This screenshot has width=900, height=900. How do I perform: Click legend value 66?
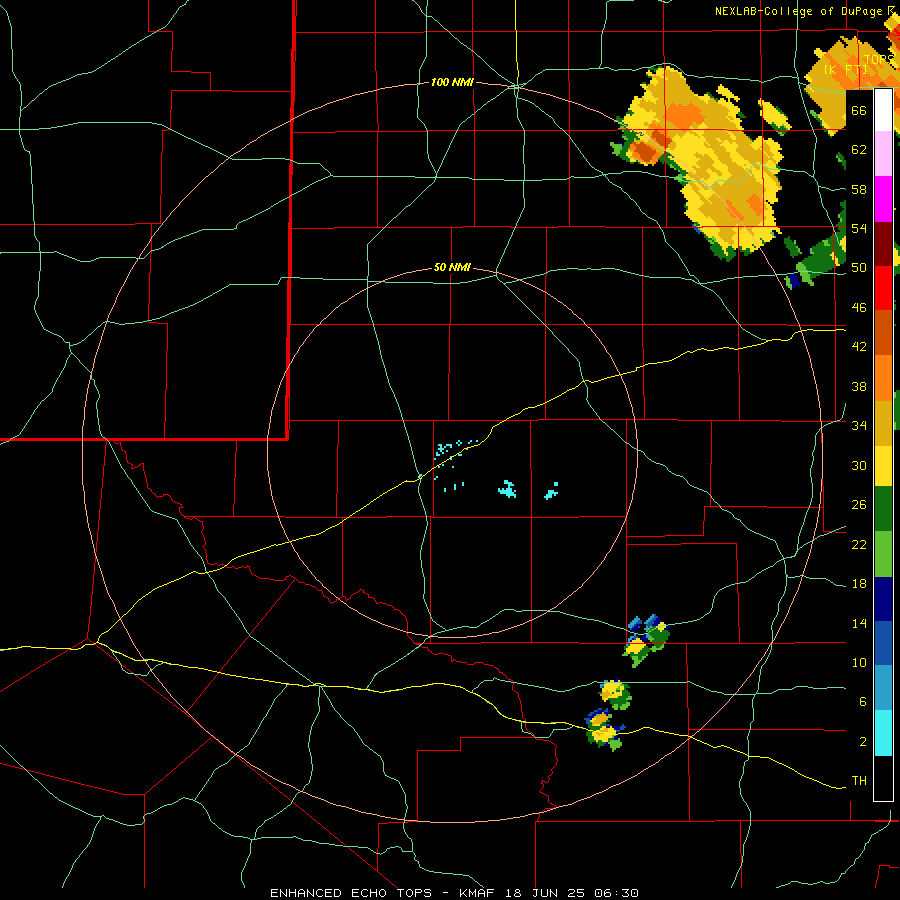pyautogui.click(x=859, y=111)
